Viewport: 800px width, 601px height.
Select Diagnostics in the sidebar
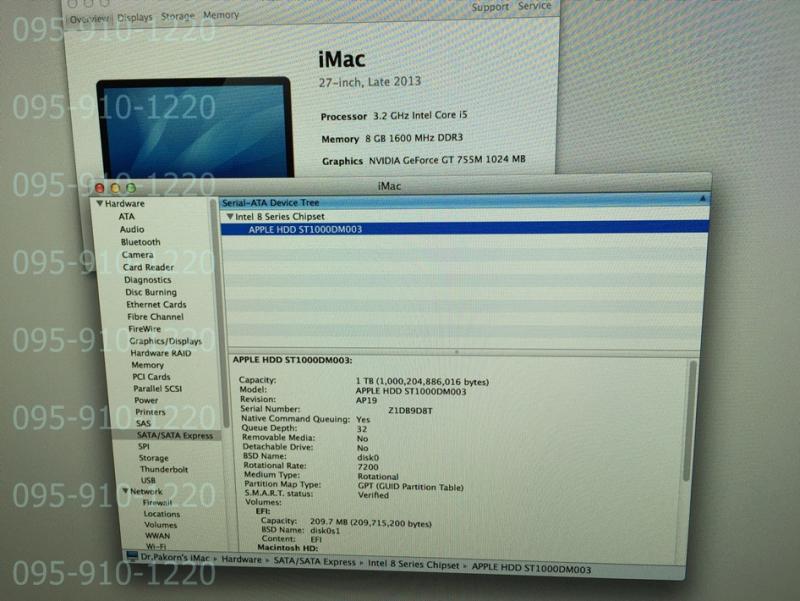pos(148,280)
